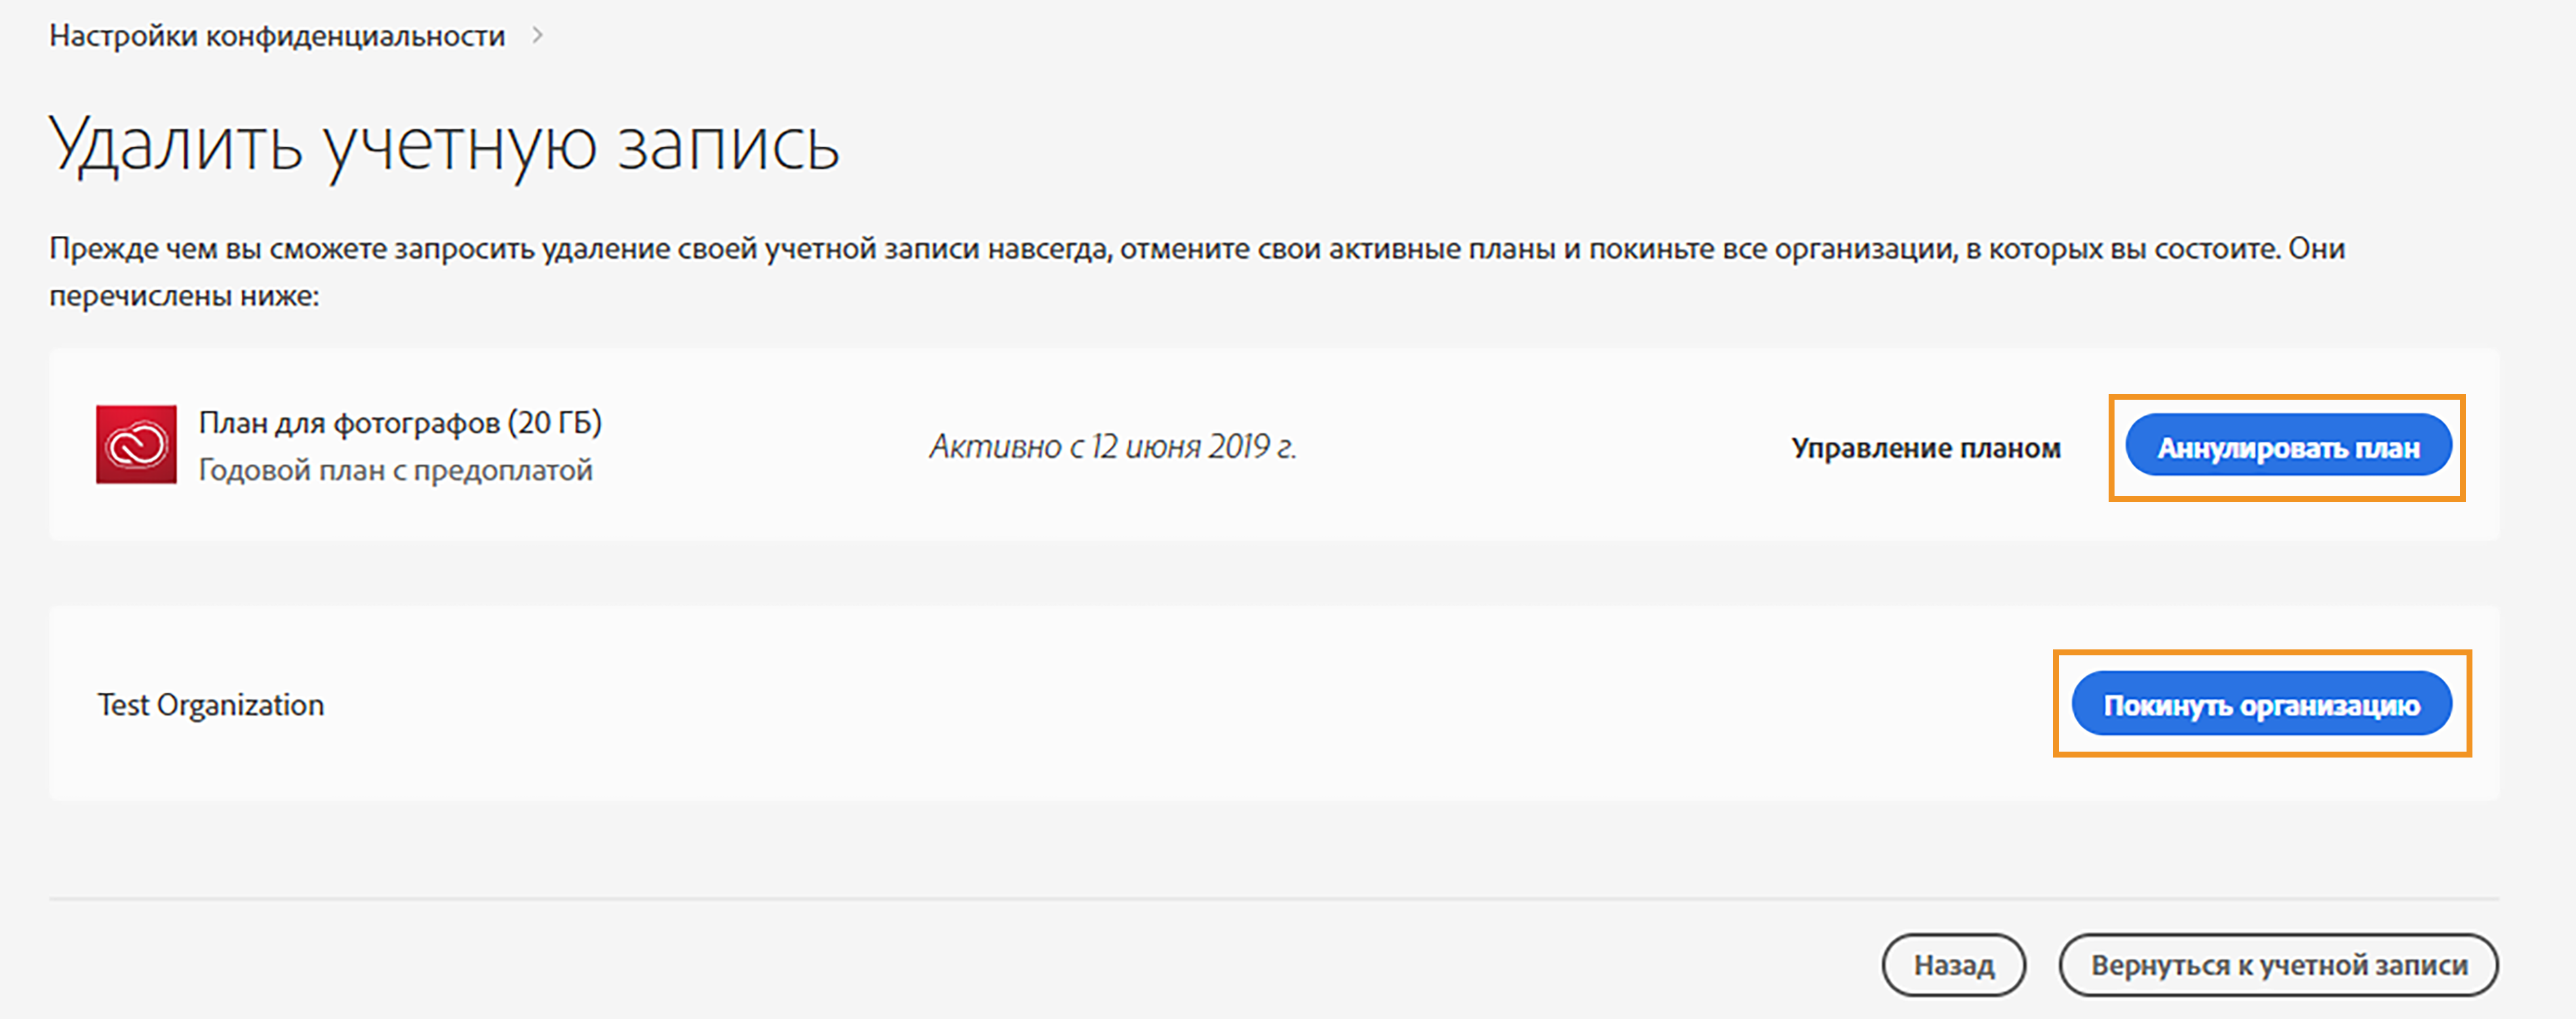This screenshot has width=2576, height=1019.
Task: Click the перечислены ниже: text line
Action: click(x=184, y=296)
